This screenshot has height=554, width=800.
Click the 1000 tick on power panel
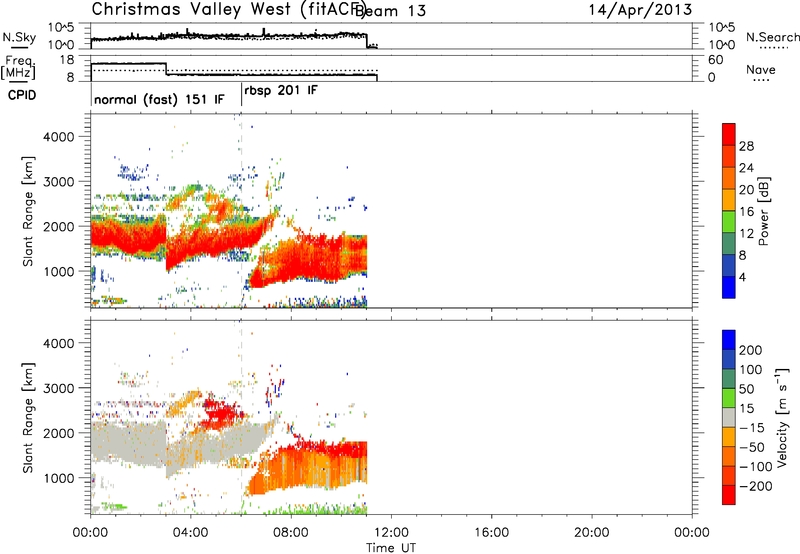(x=58, y=271)
